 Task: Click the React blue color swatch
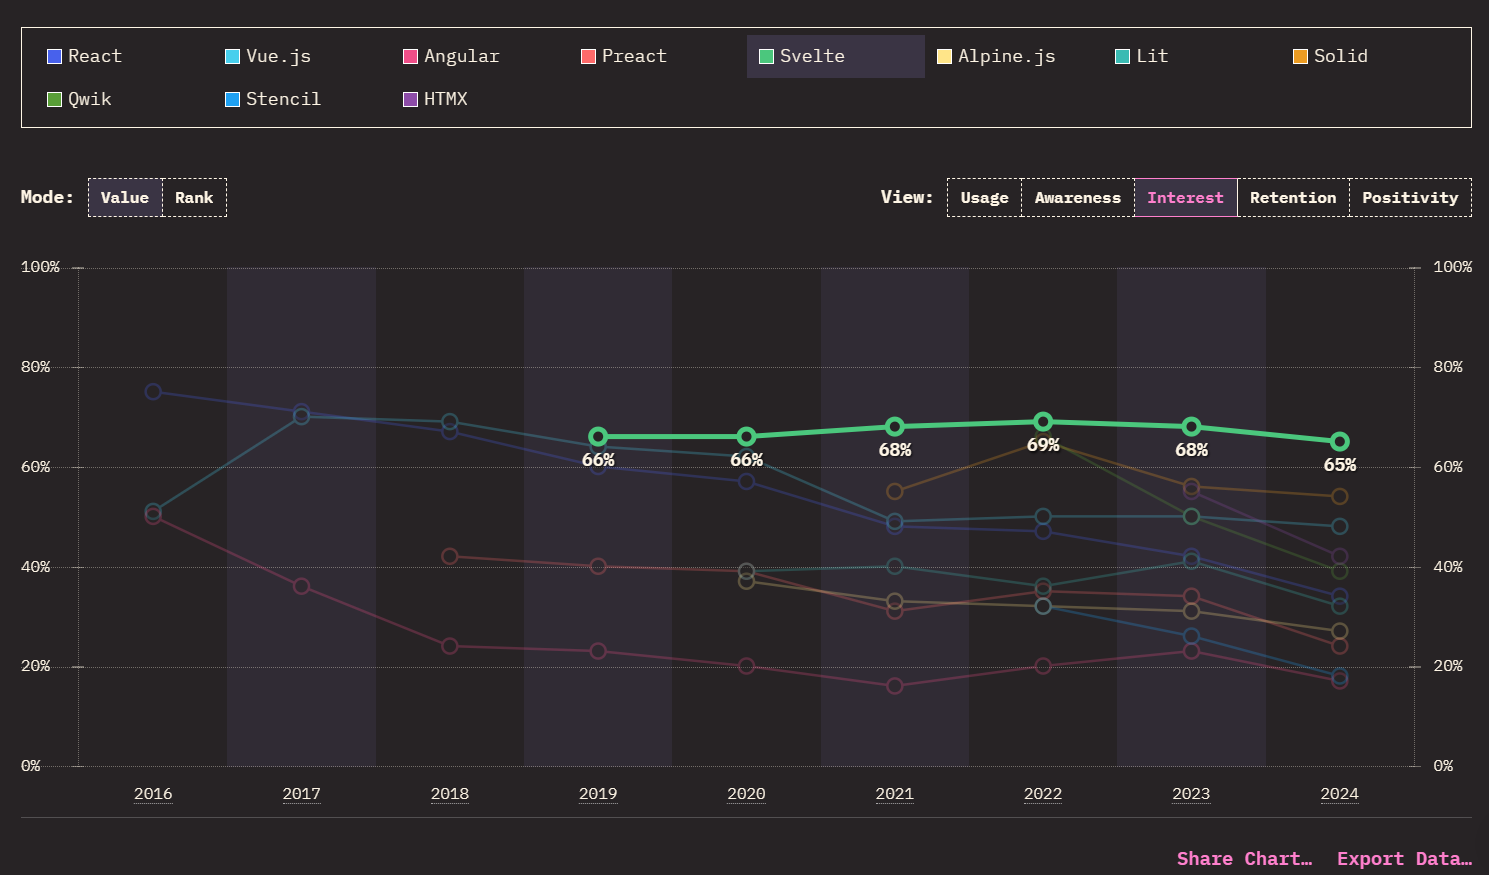coord(55,56)
